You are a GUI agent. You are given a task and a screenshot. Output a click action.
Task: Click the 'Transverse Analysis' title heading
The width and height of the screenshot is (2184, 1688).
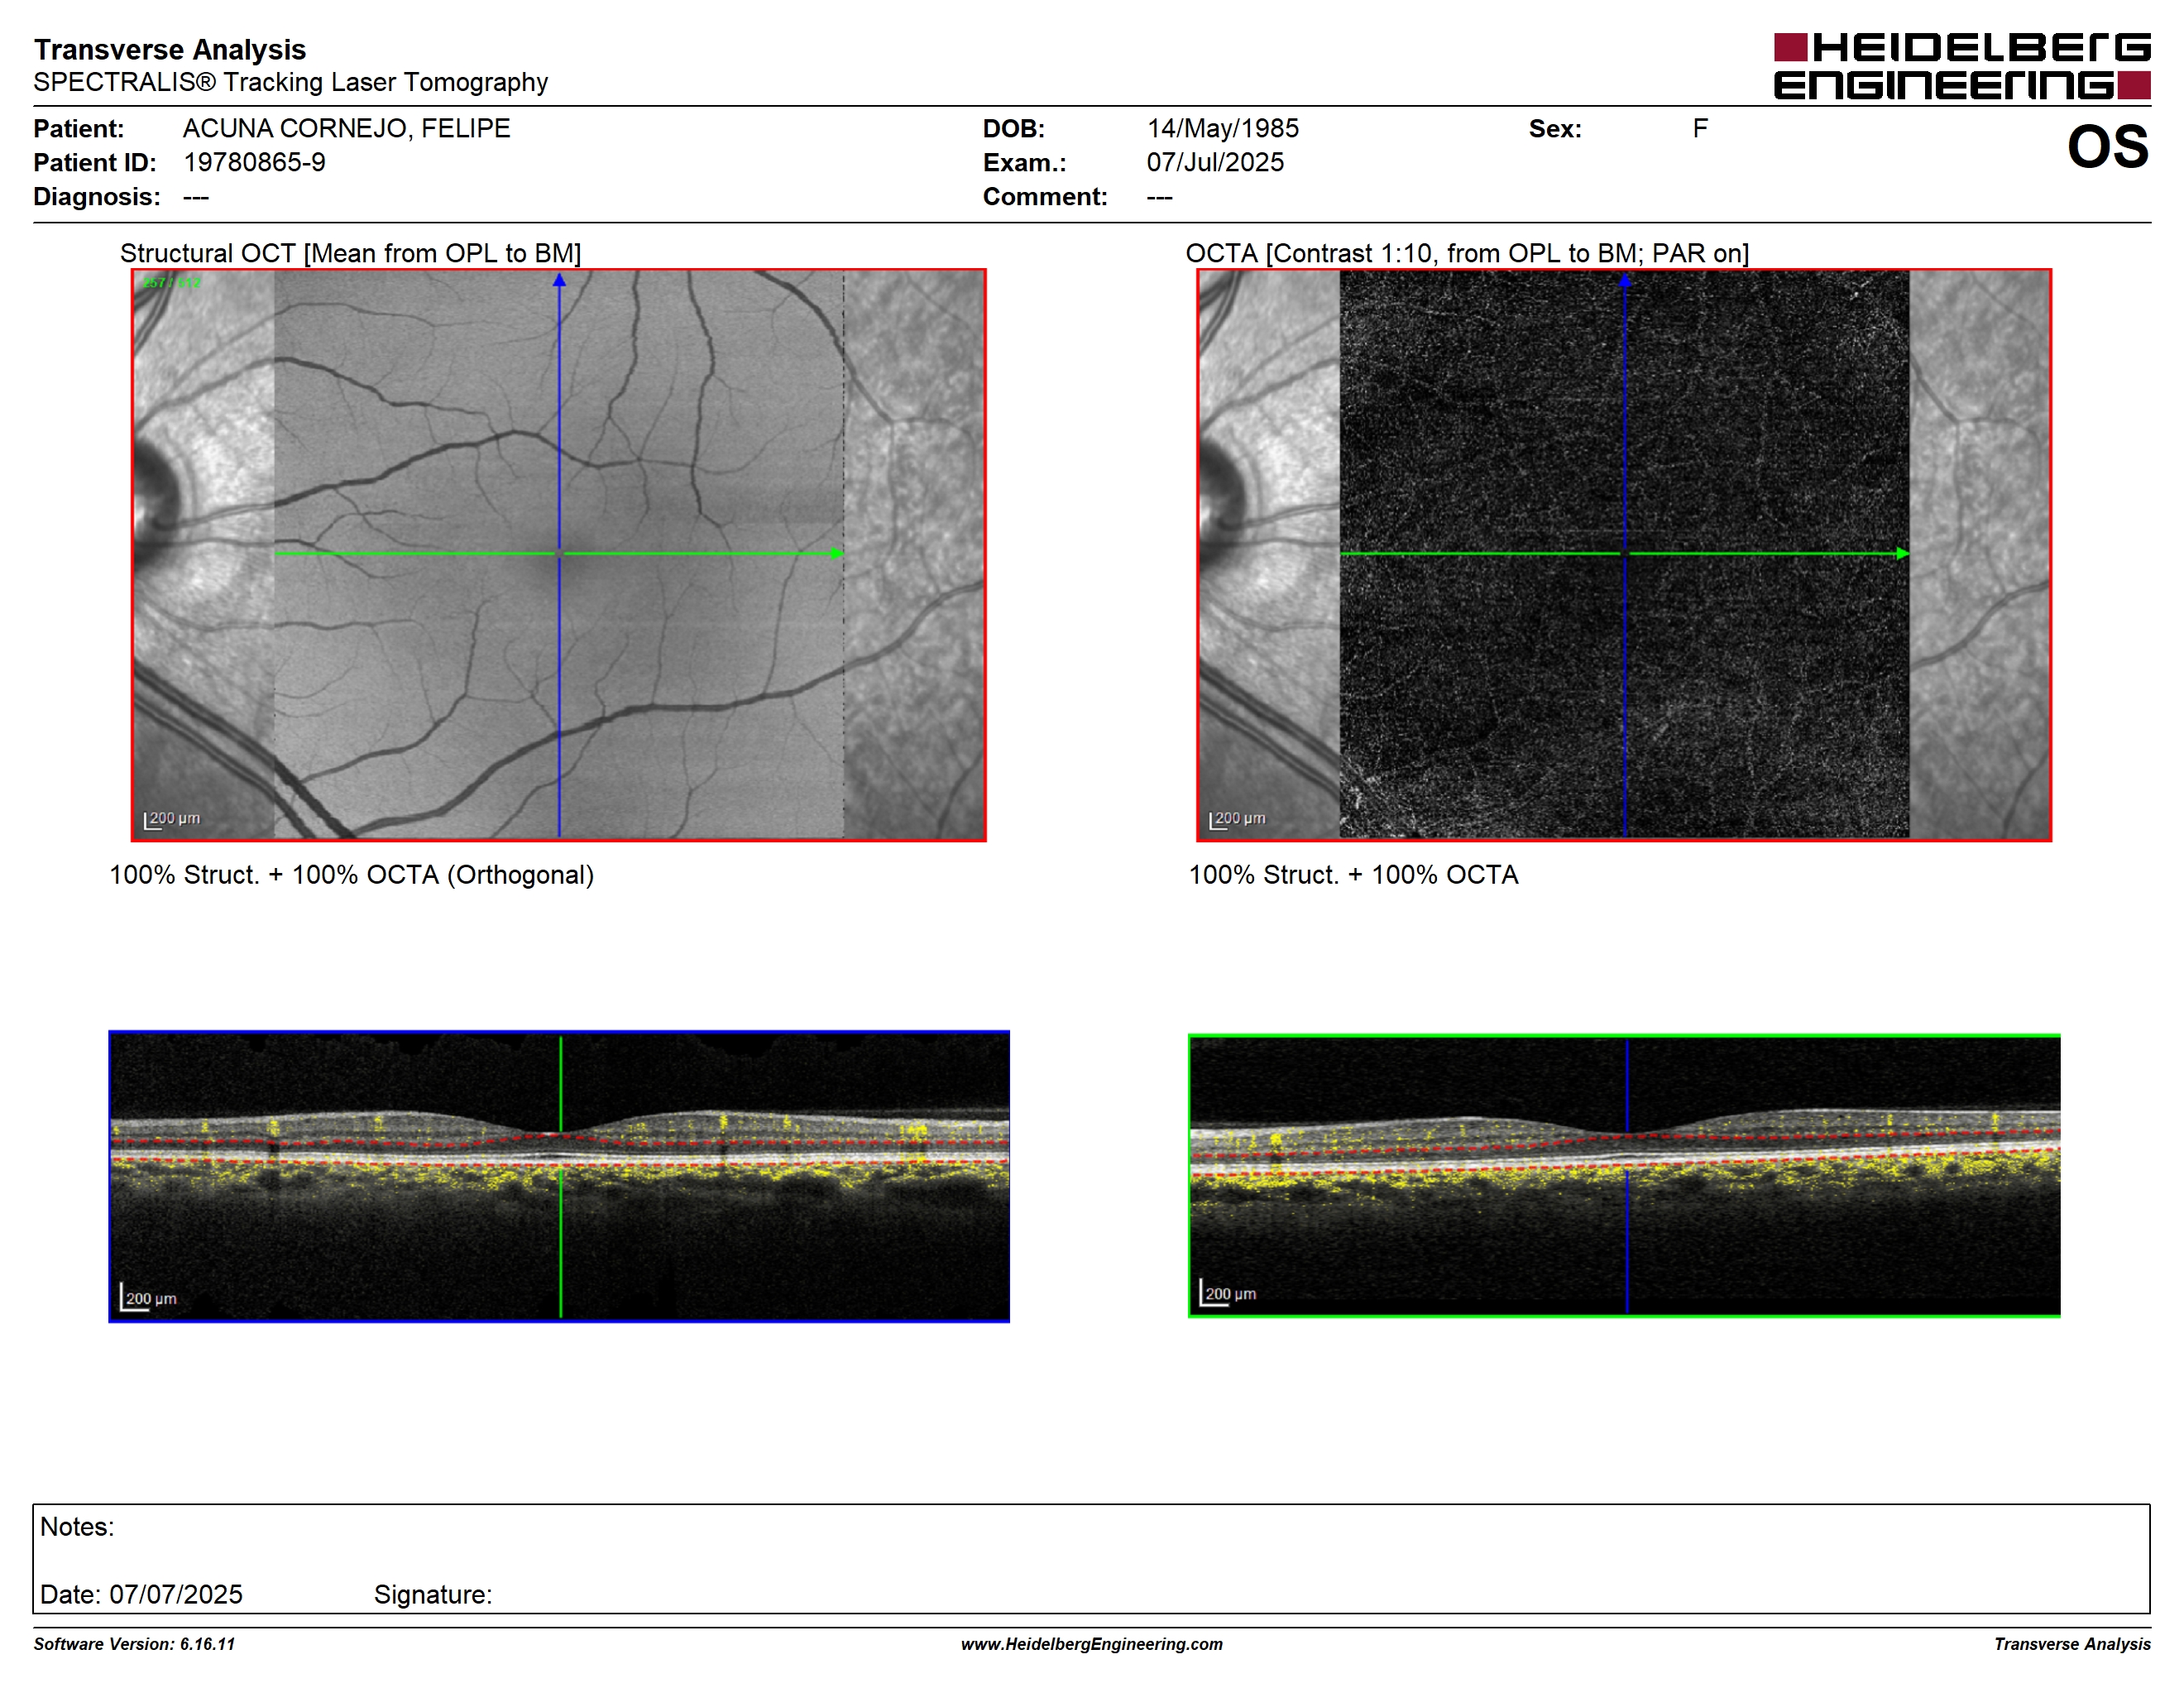(170, 49)
